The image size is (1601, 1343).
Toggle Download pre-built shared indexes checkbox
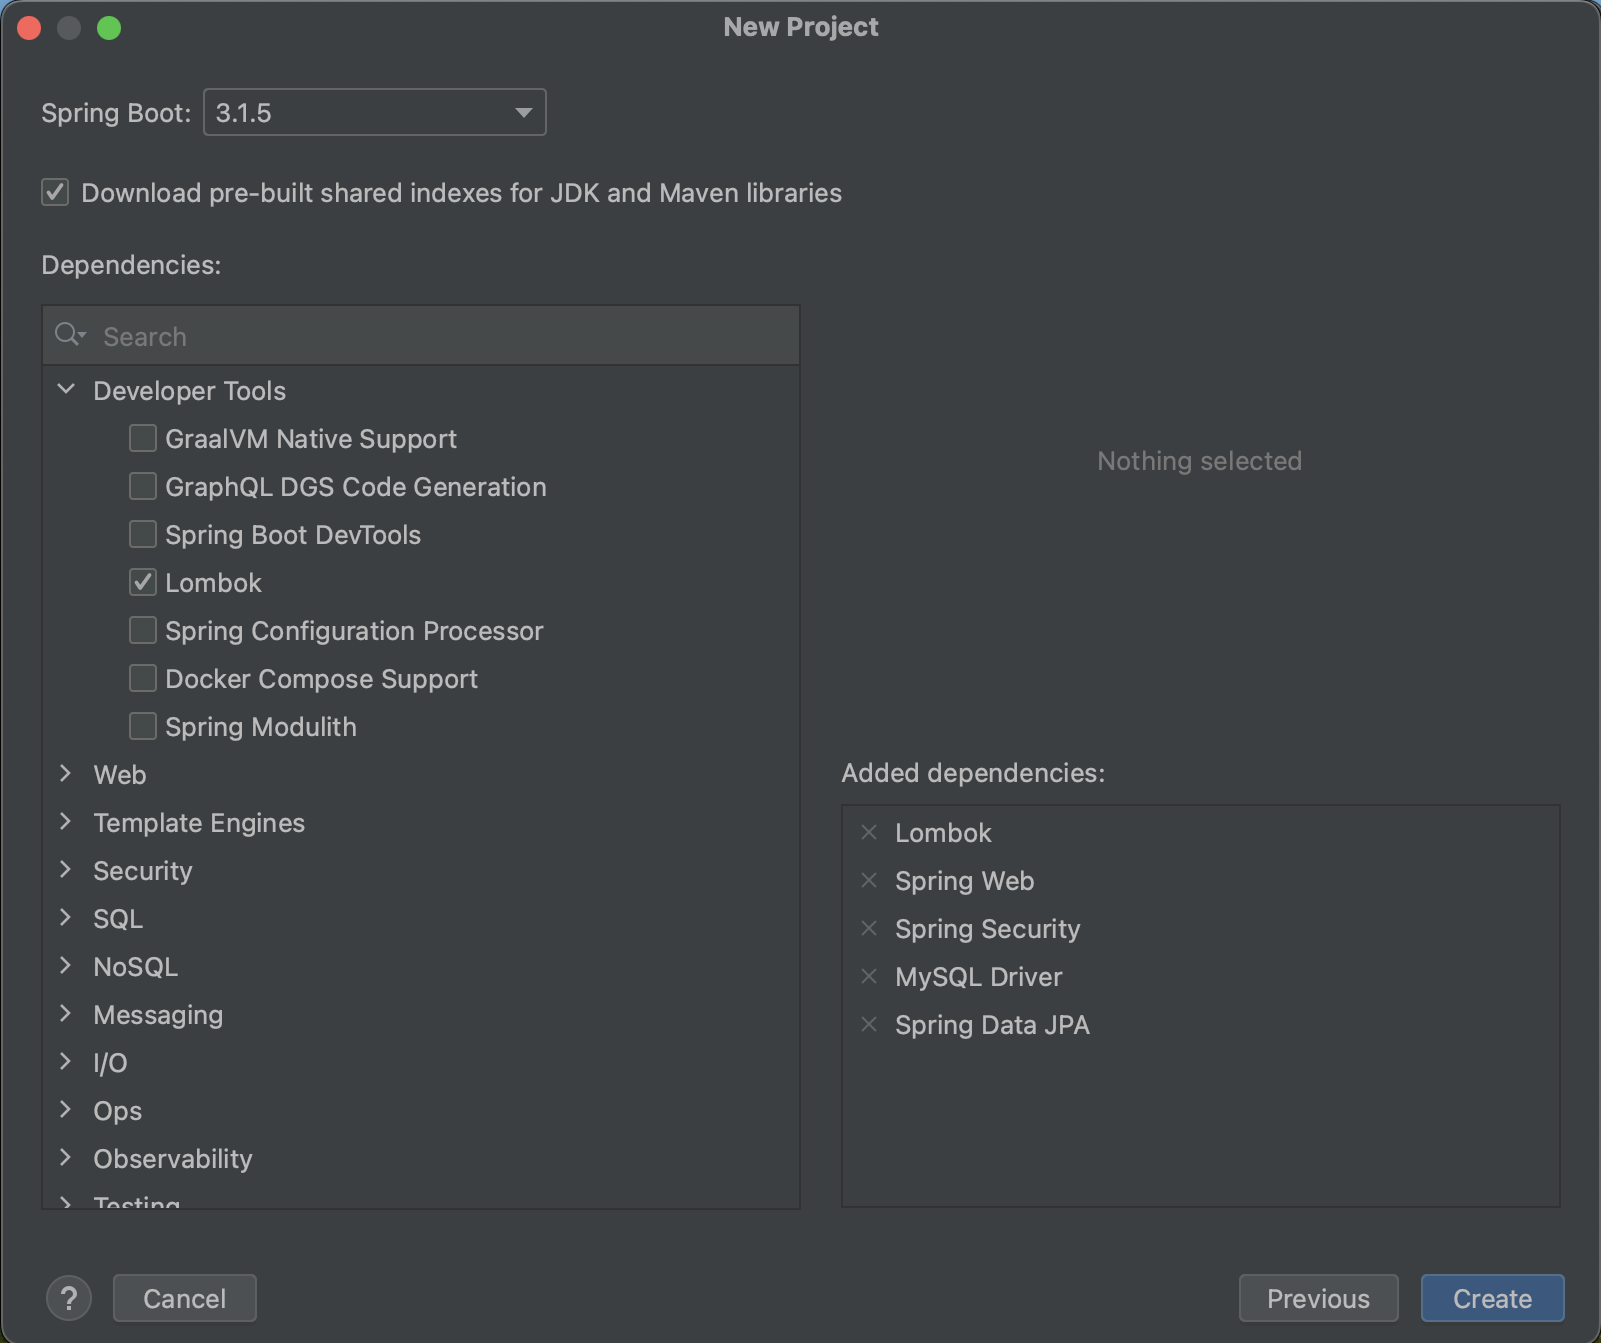(x=55, y=192)
